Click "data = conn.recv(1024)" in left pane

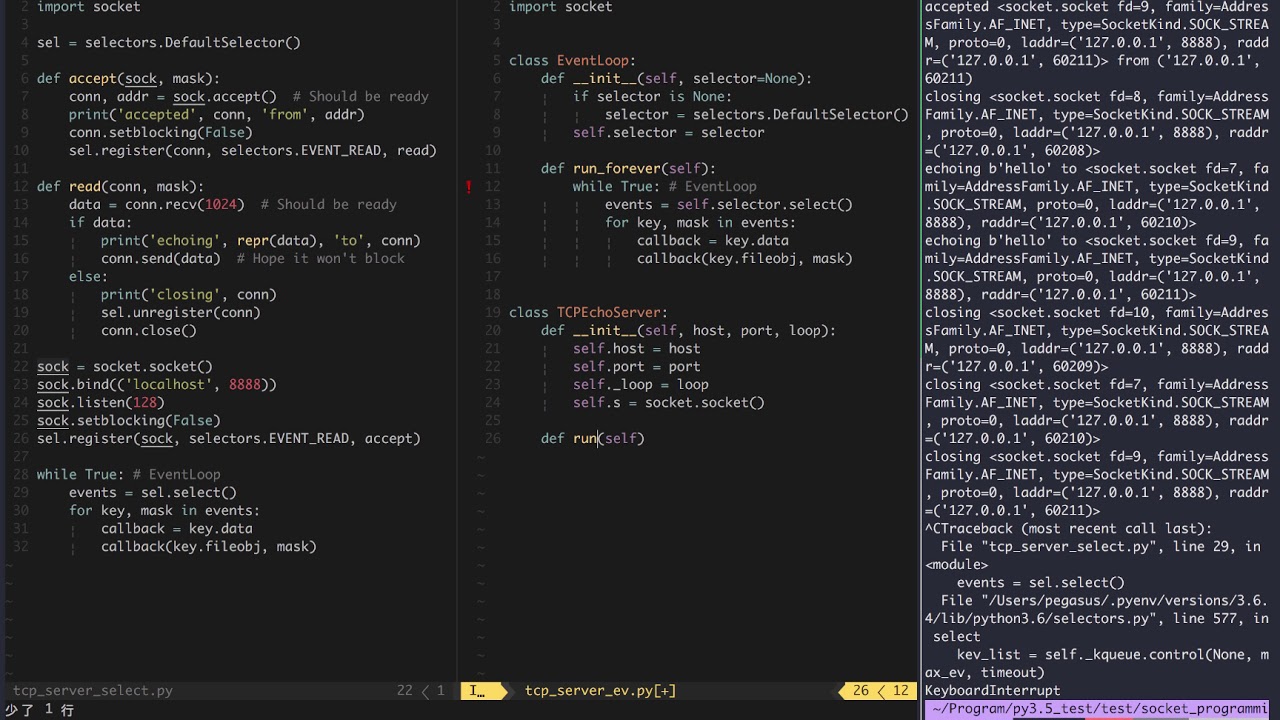tap(157, 205)
